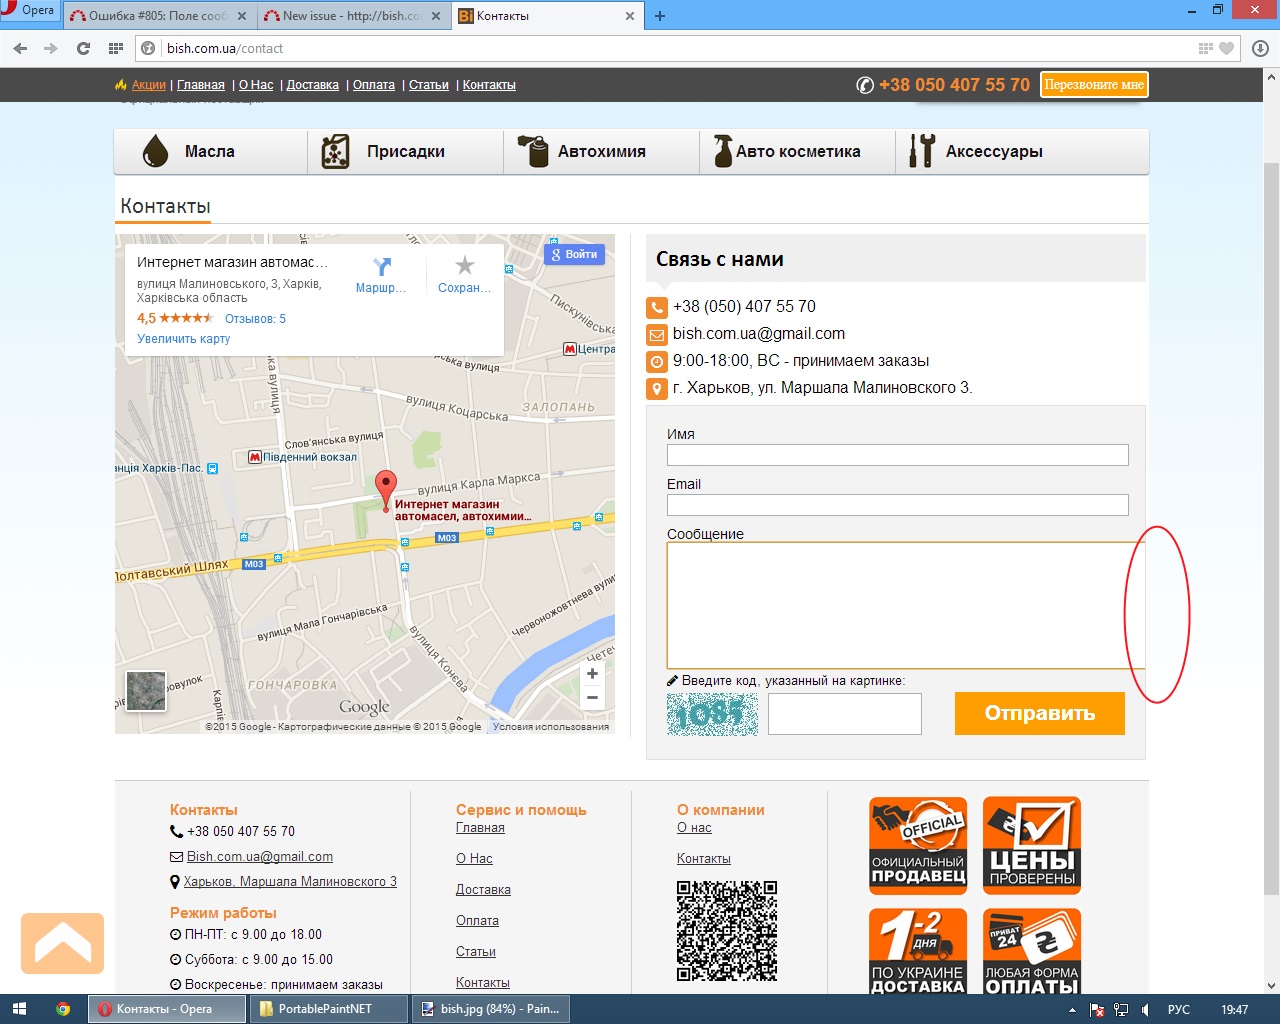Click the save star icon on map card

click(464, 266)
